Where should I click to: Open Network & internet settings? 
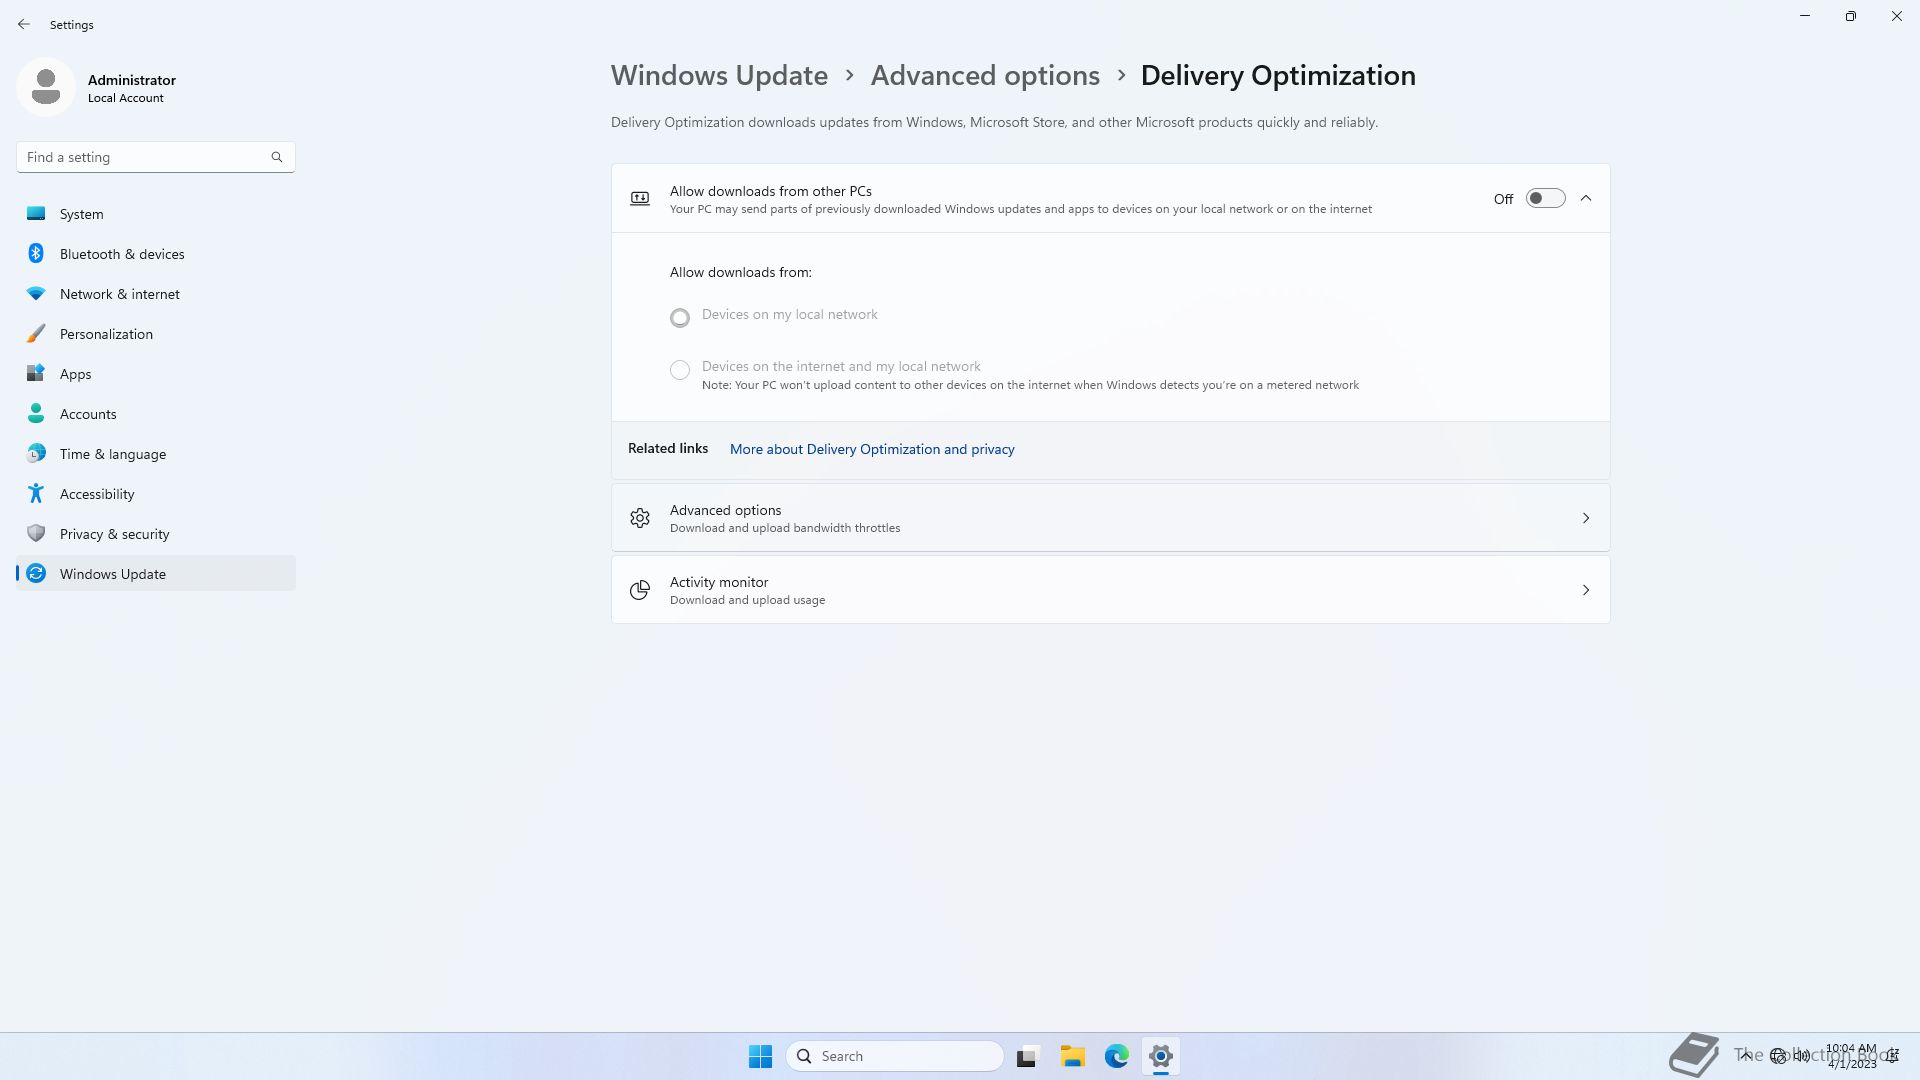[x=156, y=294]
